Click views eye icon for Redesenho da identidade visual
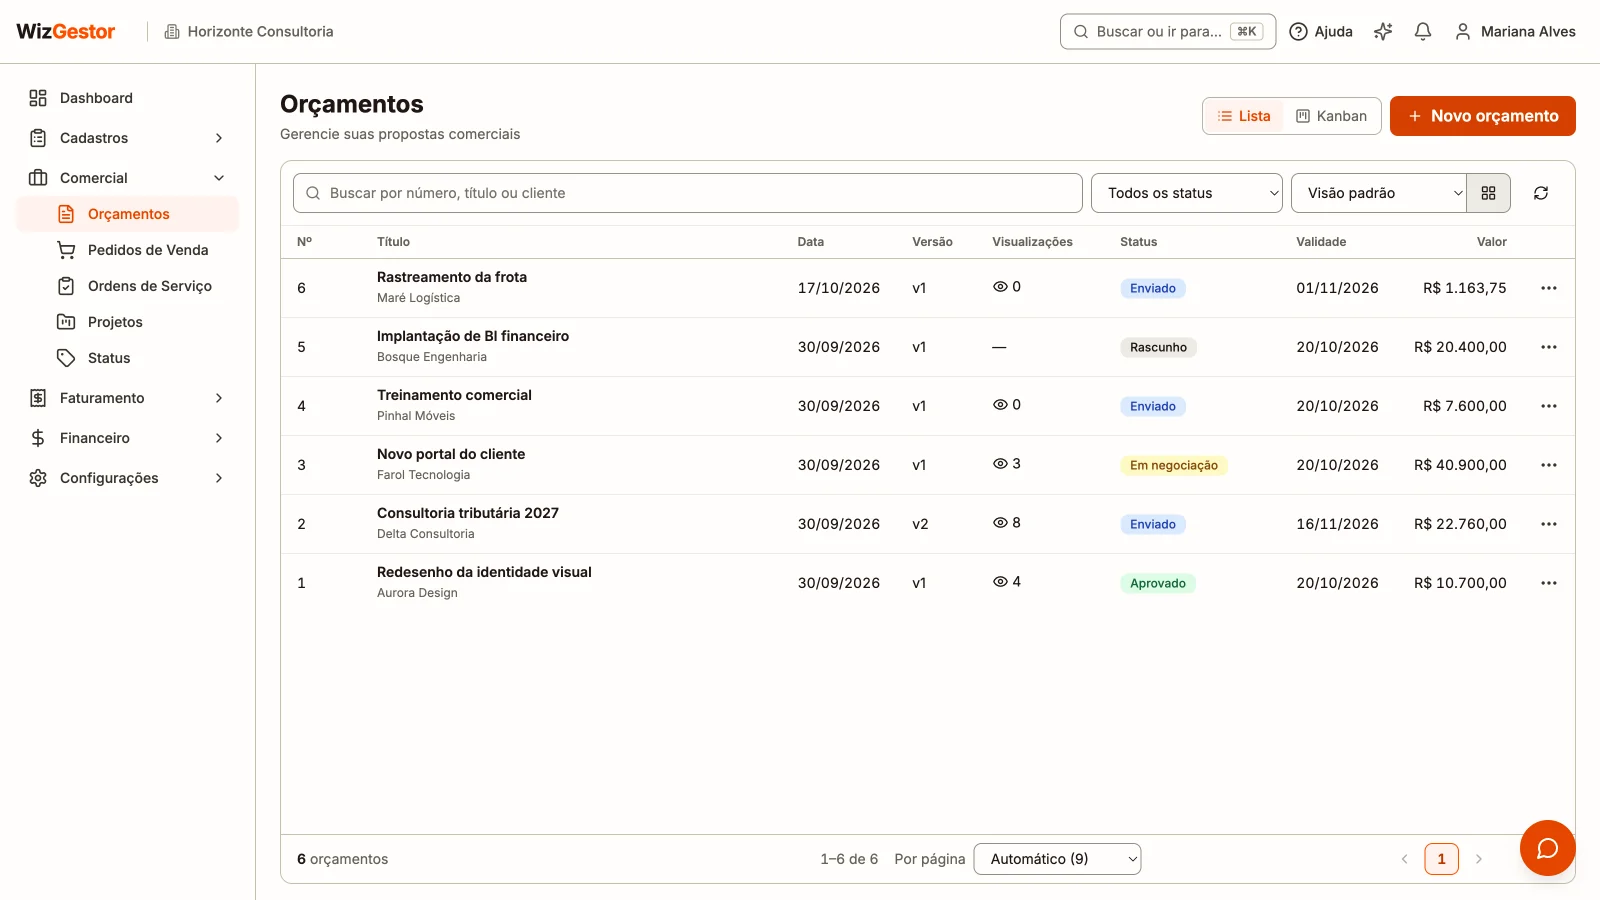This screenshot has height=900, width=1600. point(1000,582)
